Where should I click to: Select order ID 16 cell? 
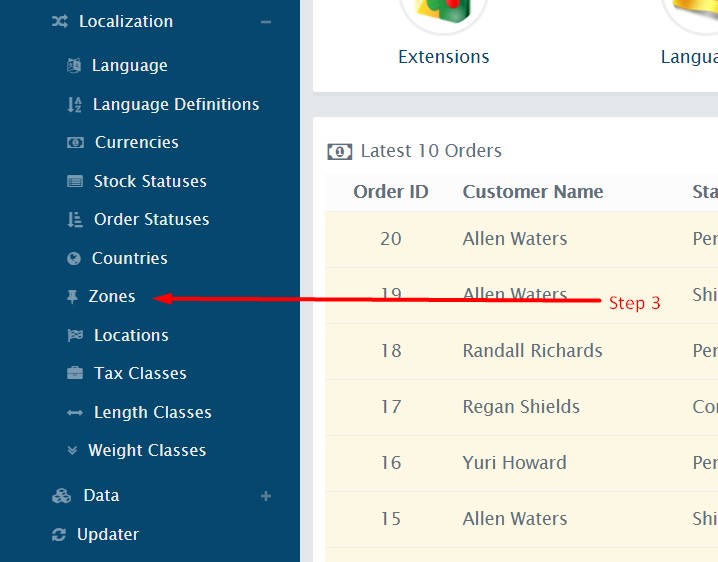tap(391, 463)
